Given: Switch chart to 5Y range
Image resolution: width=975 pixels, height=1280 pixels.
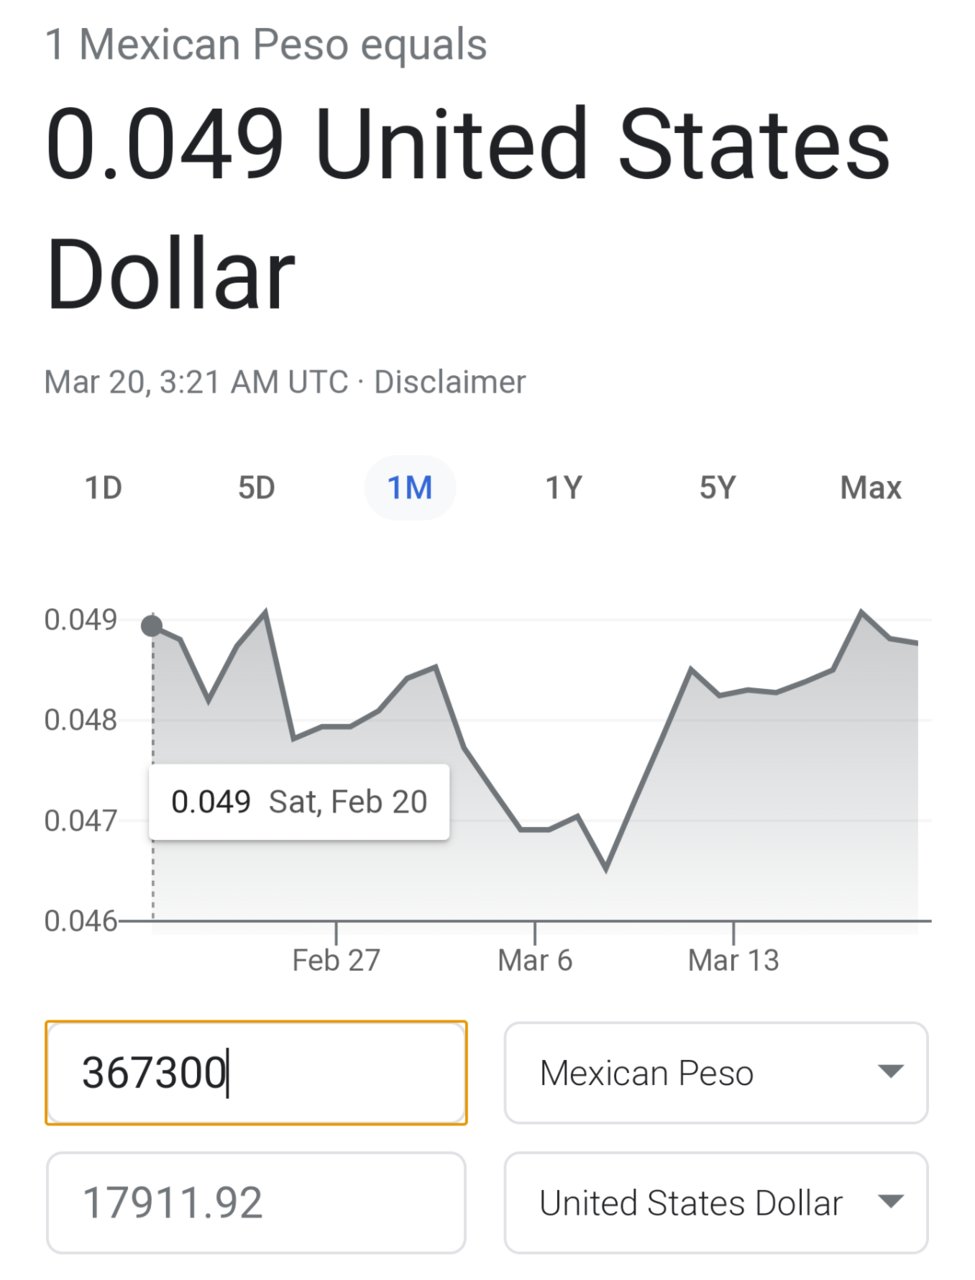Looking at the screenshot, I should [x=717, y=488].
